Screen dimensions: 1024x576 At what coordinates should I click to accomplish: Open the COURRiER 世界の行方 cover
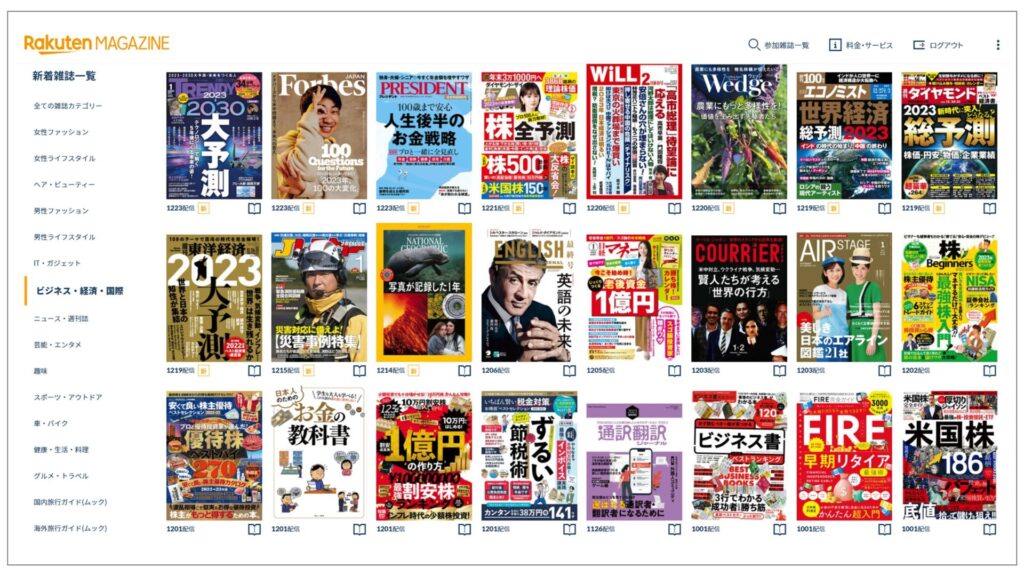[x=739, y=298]
